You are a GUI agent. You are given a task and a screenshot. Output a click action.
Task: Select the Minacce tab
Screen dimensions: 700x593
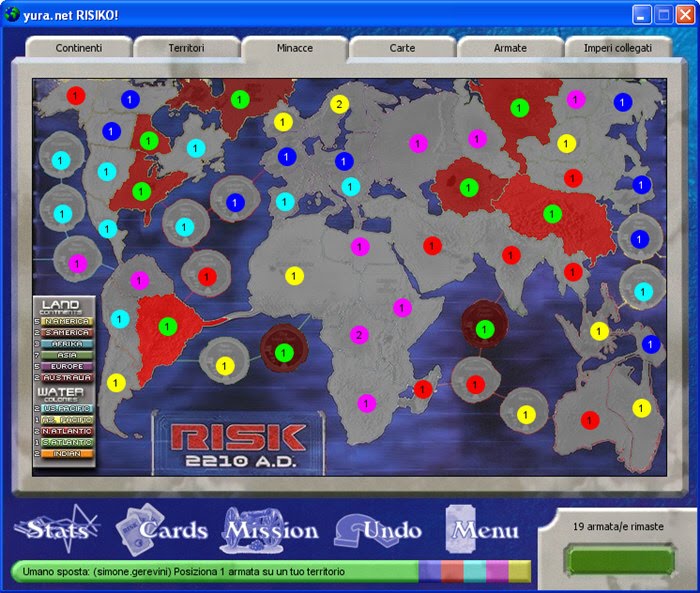(x=294, y=48)
